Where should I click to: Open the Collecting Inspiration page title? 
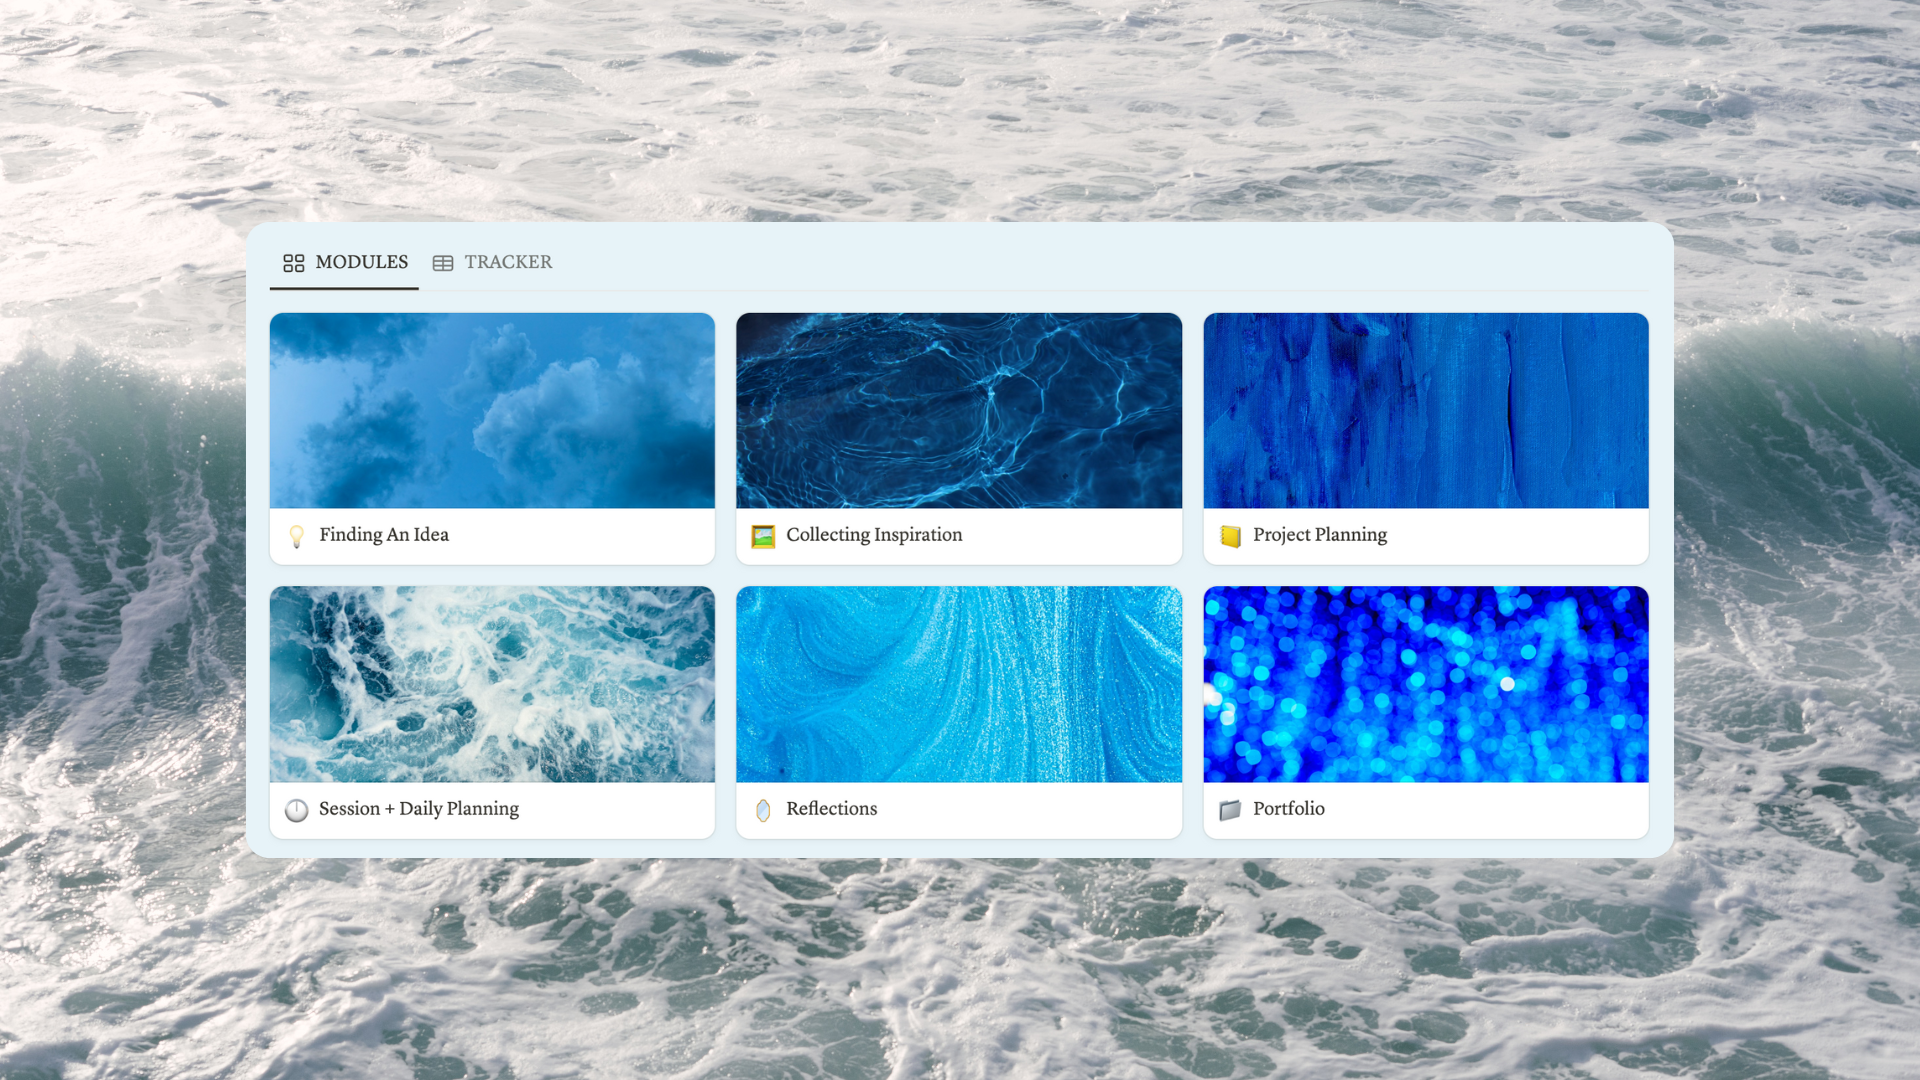[874, 535]
